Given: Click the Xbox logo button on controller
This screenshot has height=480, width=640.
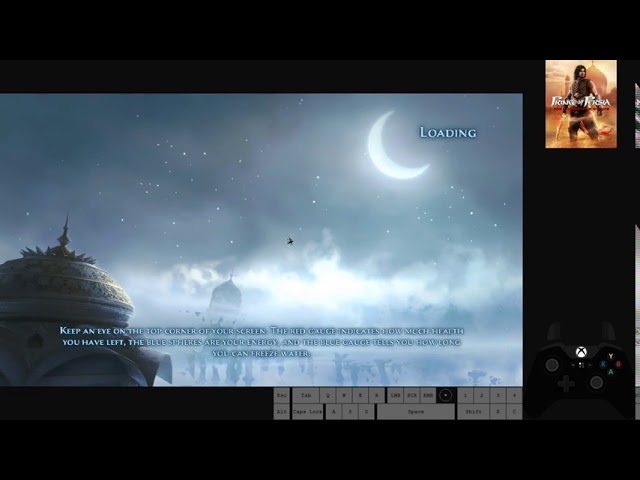Looking at the screenshot, I should point(581,351).
